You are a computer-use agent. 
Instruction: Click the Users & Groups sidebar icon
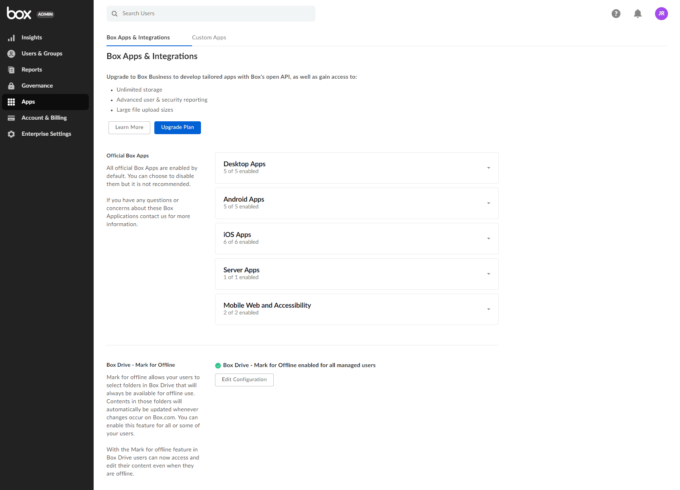click(11, 53)
